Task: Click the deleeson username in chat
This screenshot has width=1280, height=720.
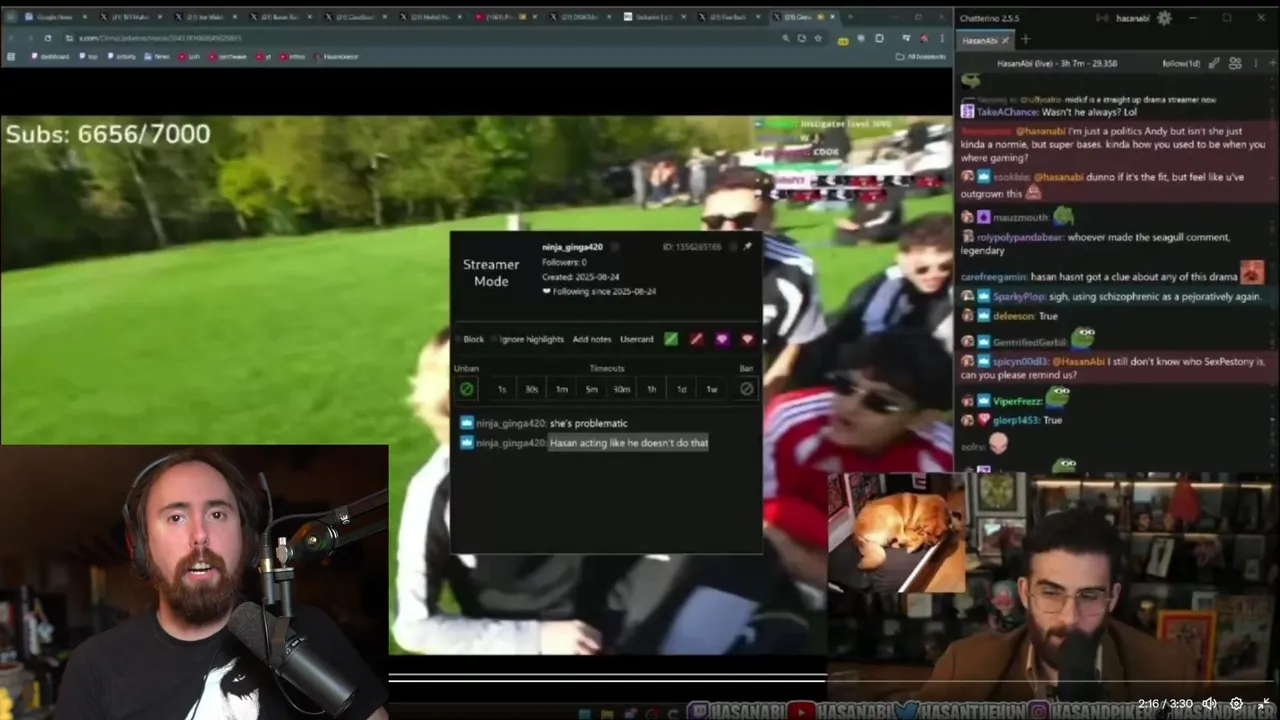Action: point(1013,316)
